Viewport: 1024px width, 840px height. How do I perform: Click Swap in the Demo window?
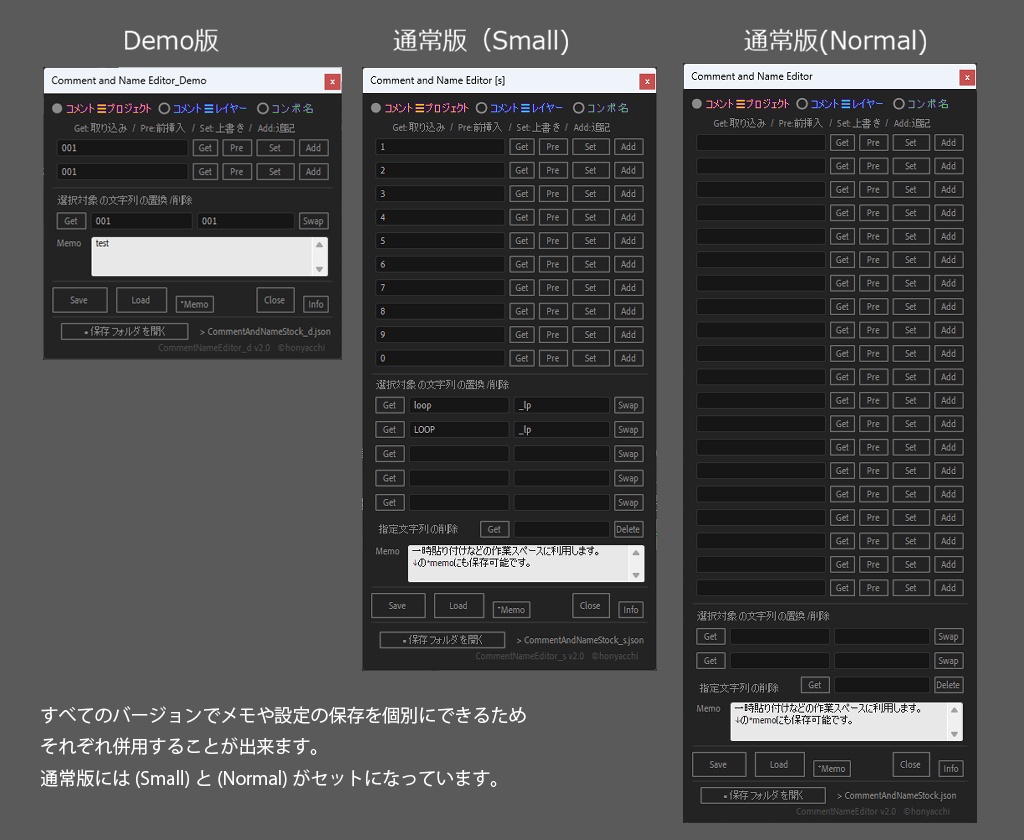coord(313,221)
